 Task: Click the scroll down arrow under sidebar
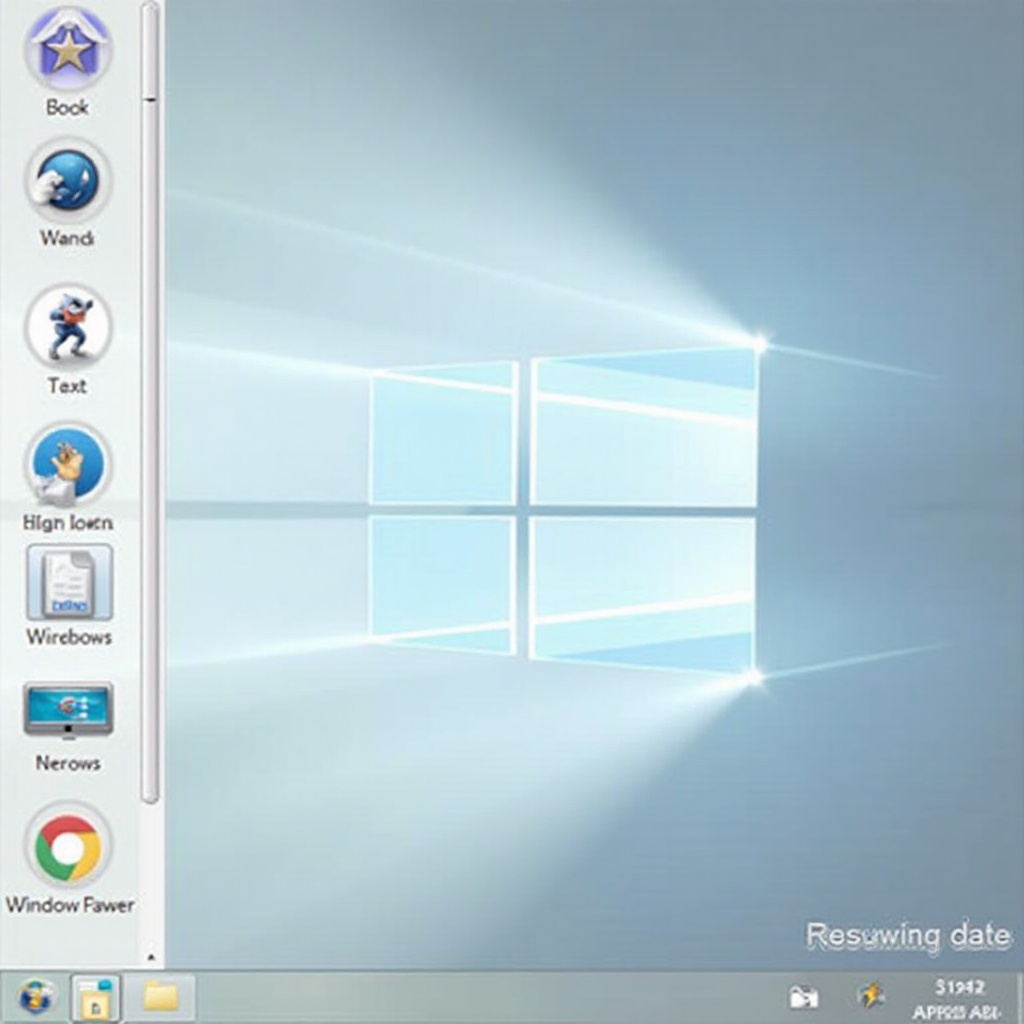point(151,957)
